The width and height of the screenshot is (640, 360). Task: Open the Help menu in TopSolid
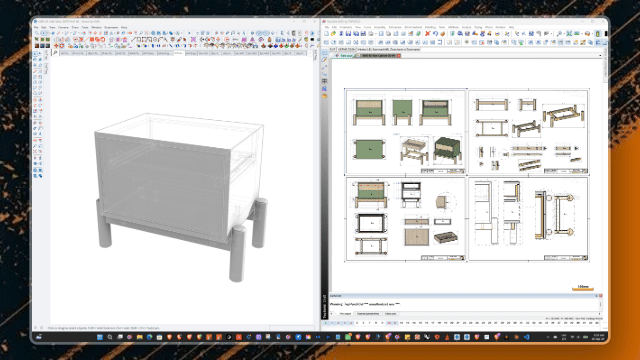coord(511,27)
